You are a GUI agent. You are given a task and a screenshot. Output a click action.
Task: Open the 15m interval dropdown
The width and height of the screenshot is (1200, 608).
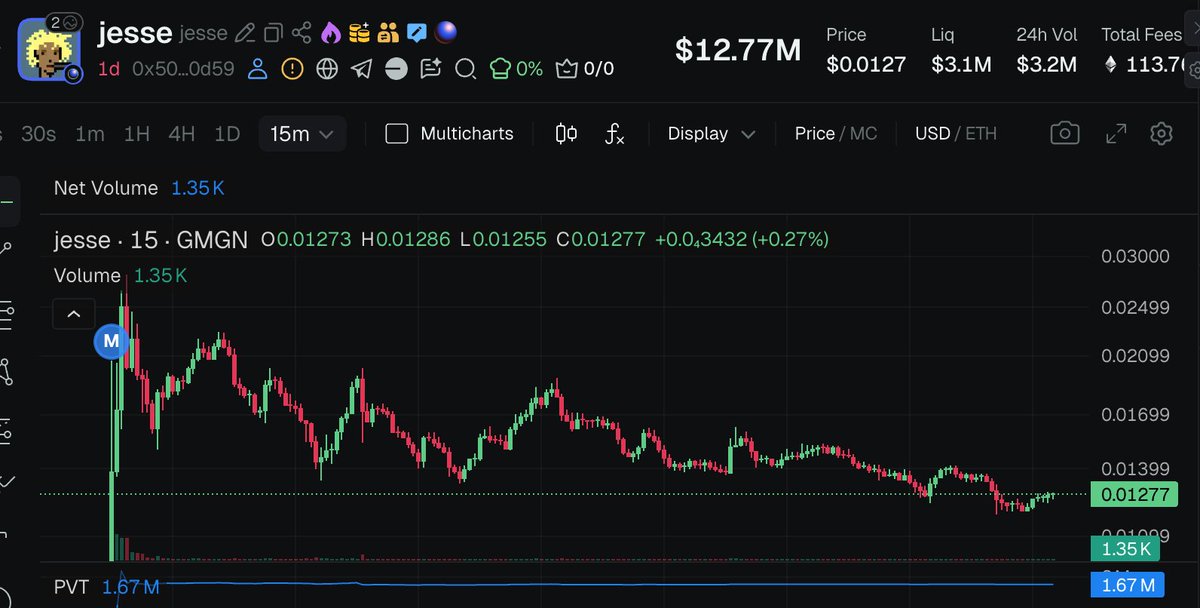tap(302, 133)
